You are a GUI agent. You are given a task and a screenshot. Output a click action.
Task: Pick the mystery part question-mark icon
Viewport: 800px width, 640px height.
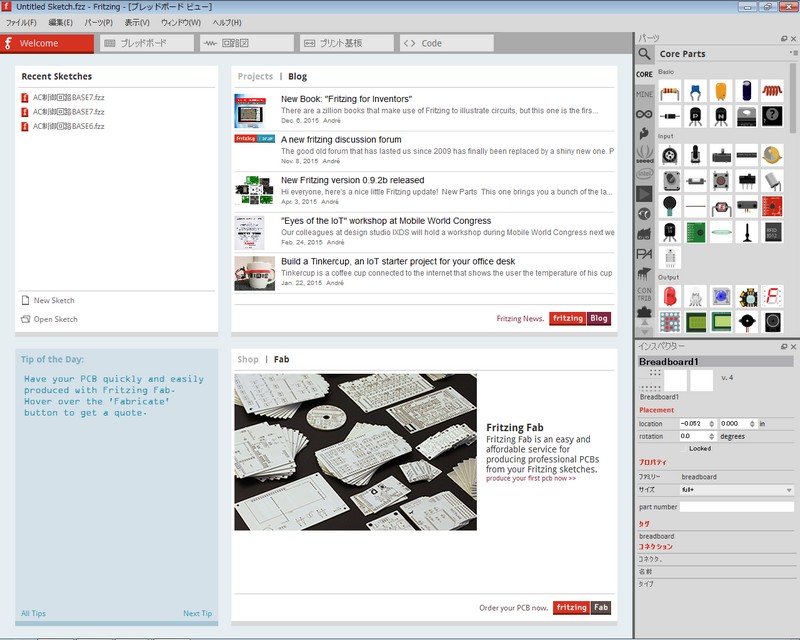(x=772, y=116)
